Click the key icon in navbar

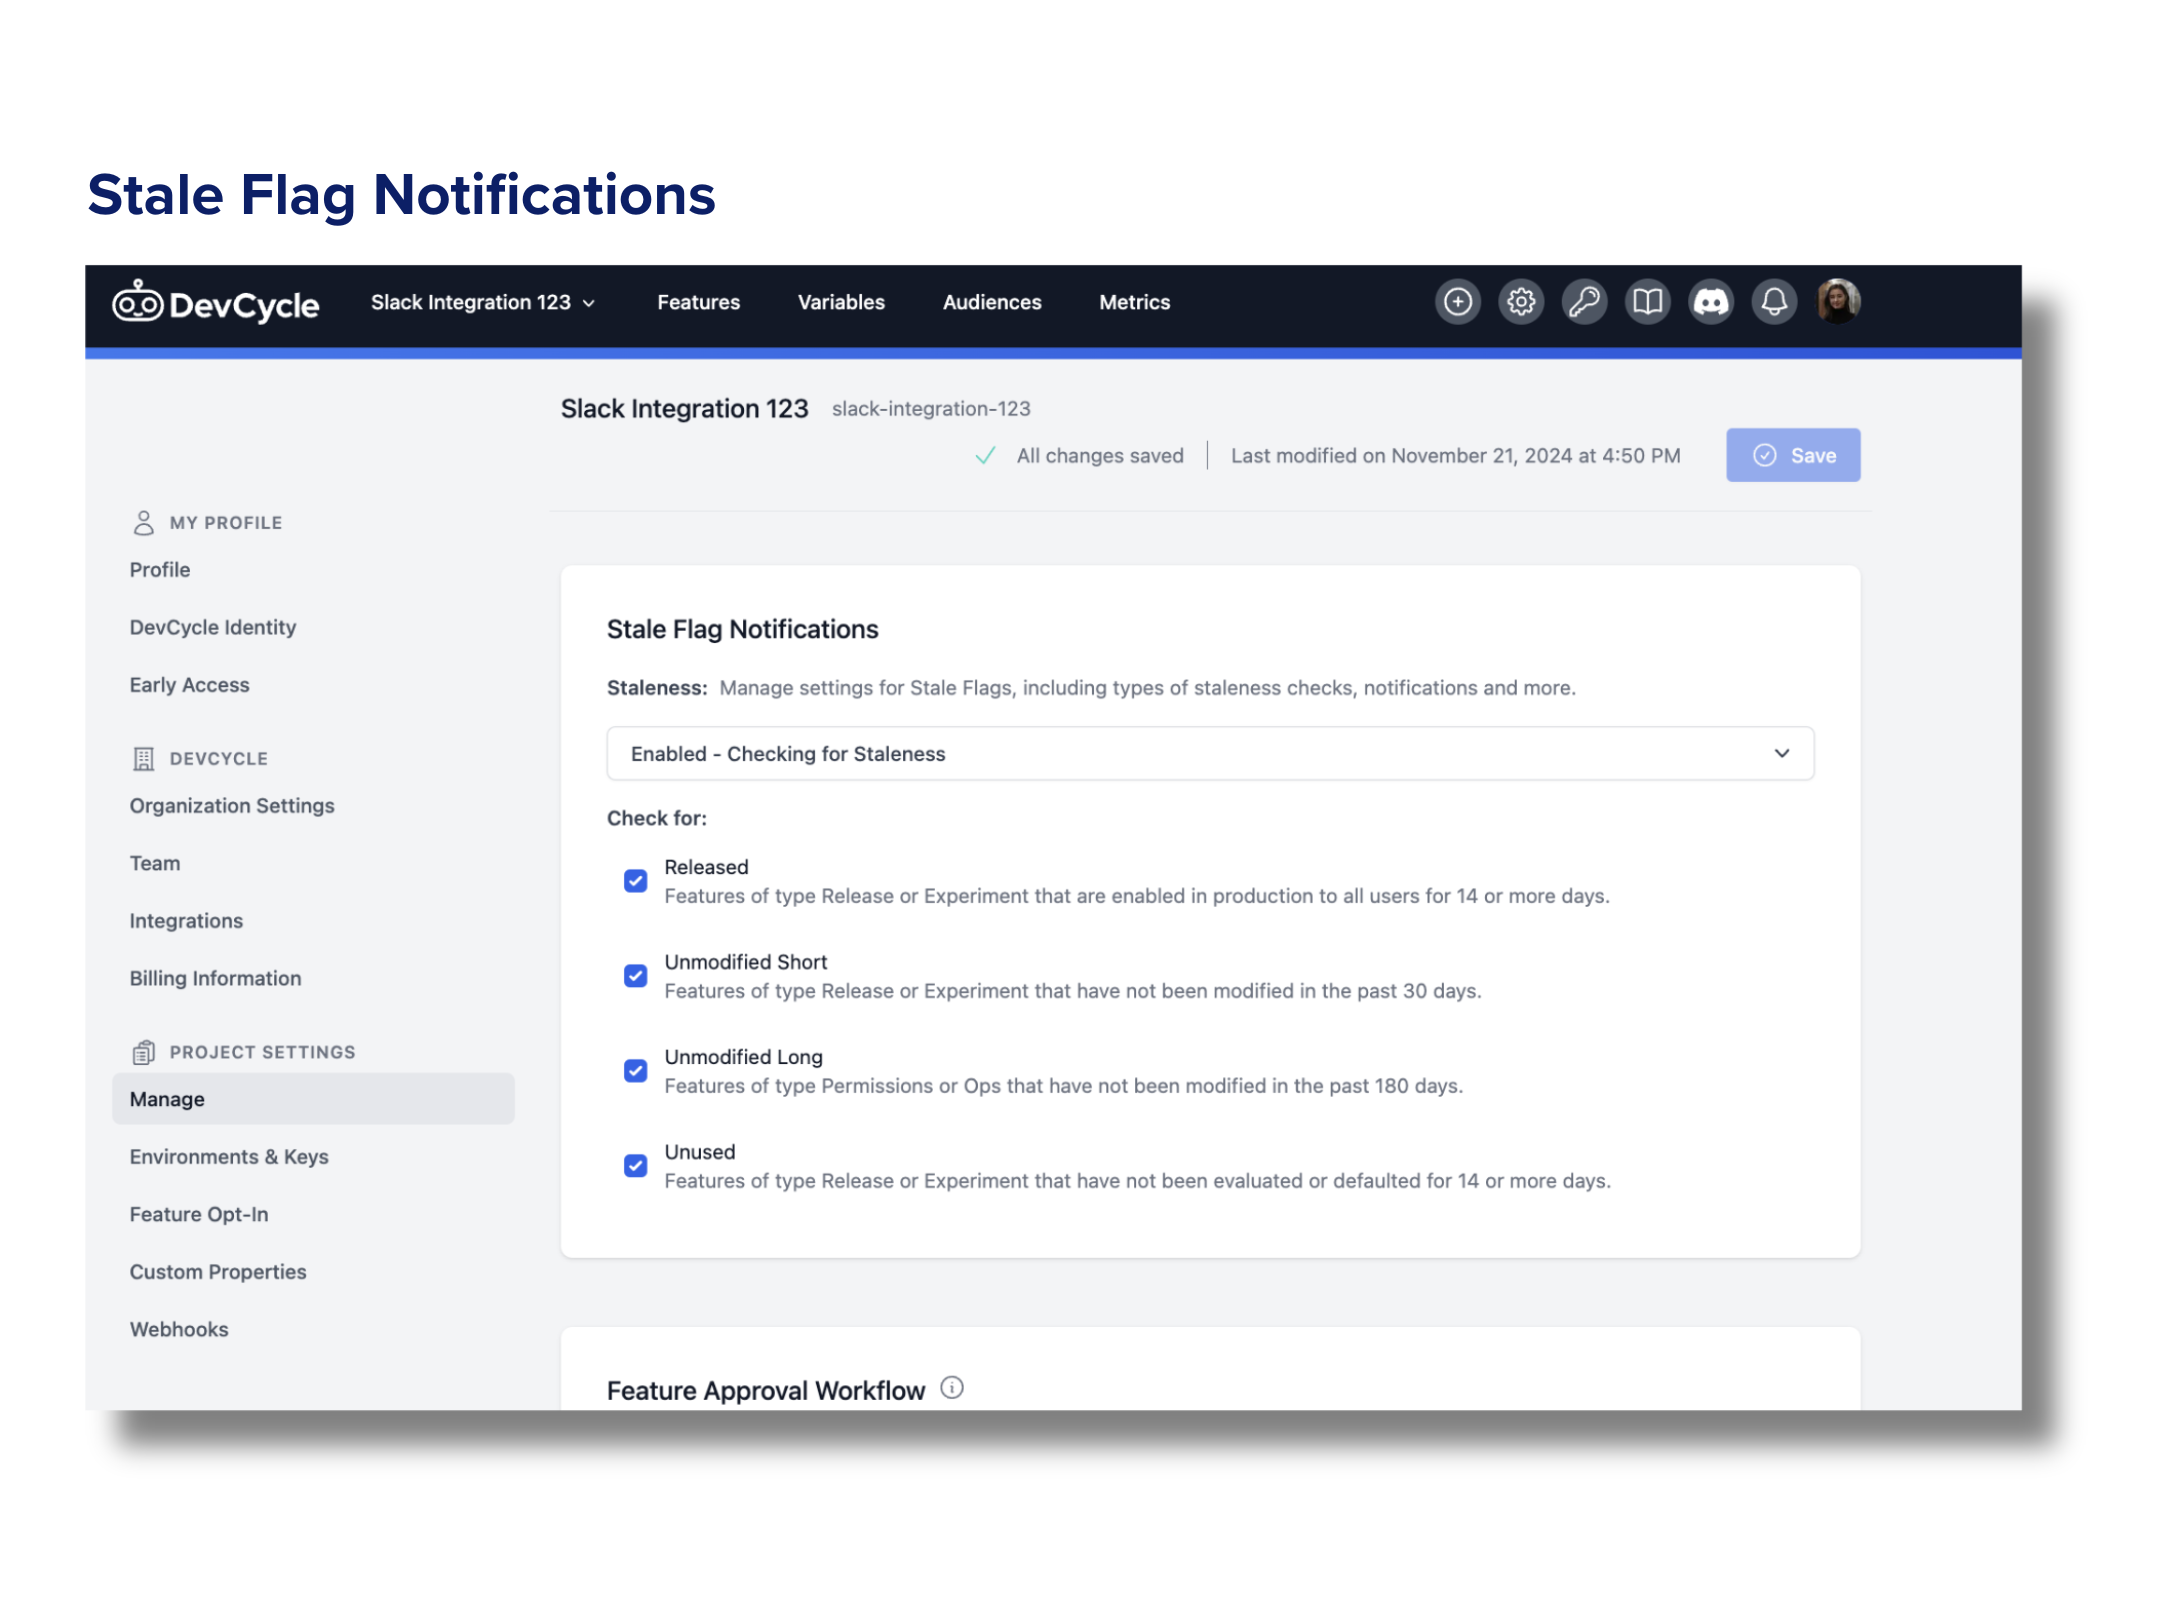[x=1584, y=301]
